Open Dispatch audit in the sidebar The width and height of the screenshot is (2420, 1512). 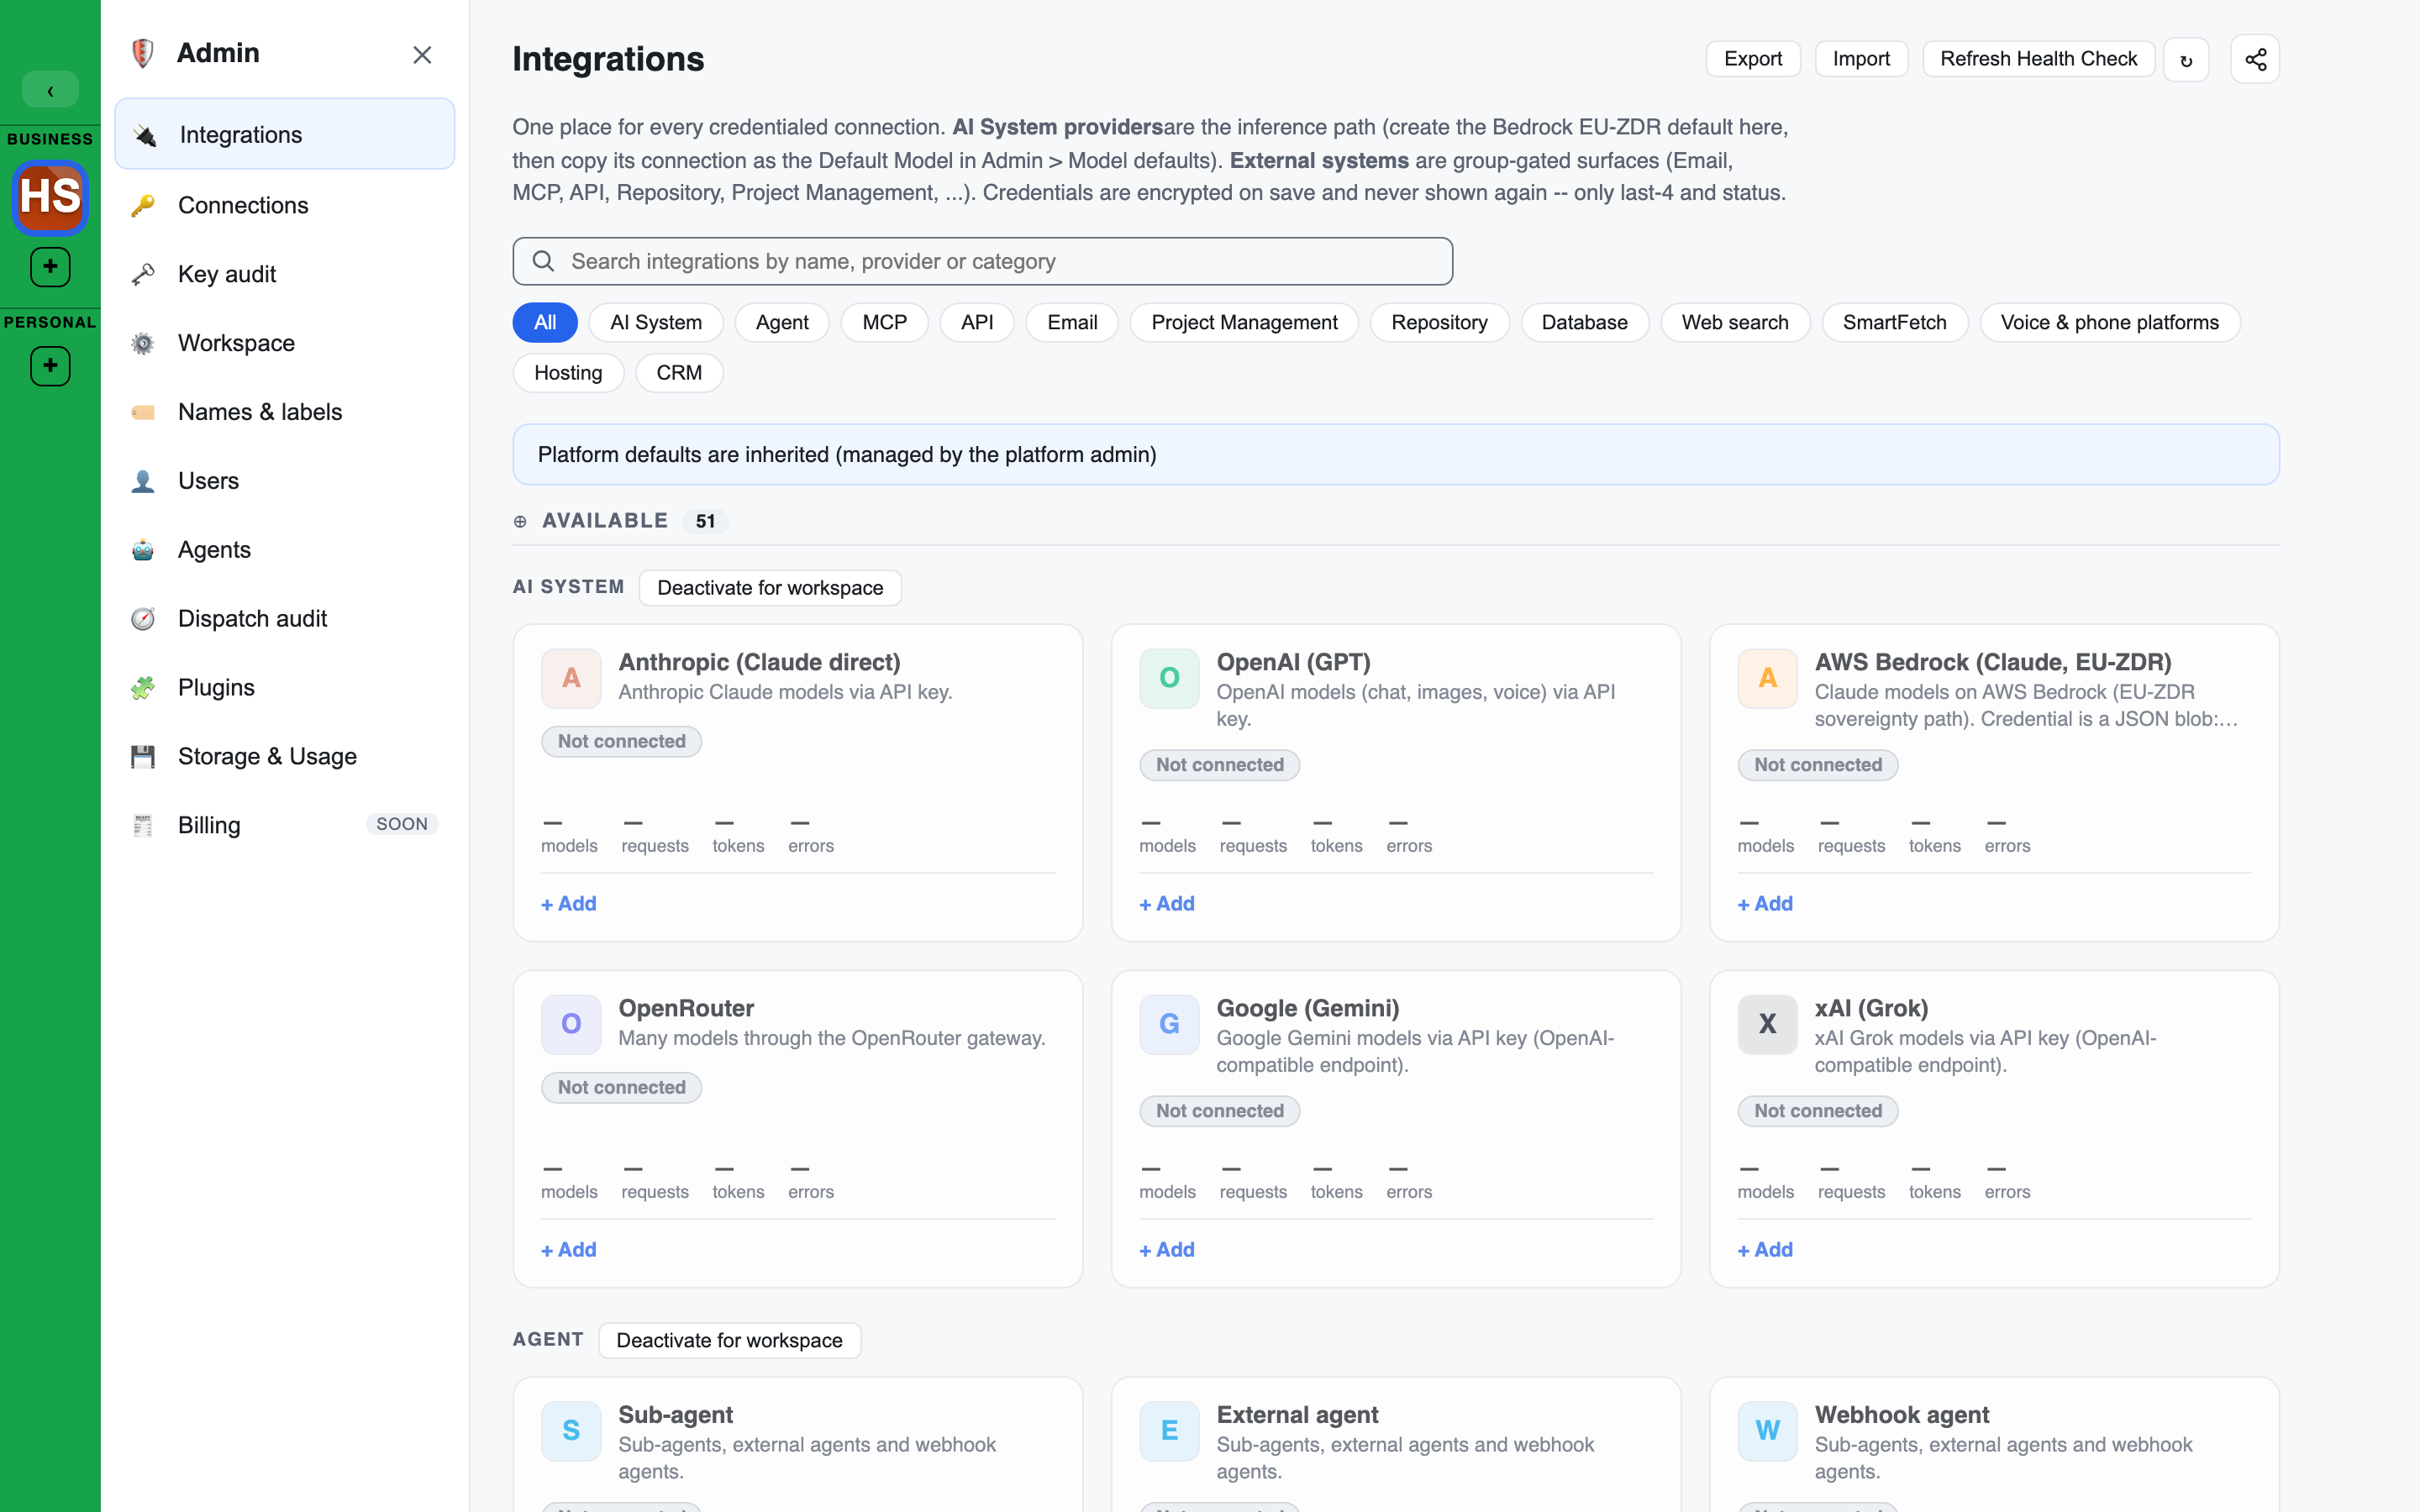coord(285,619)
